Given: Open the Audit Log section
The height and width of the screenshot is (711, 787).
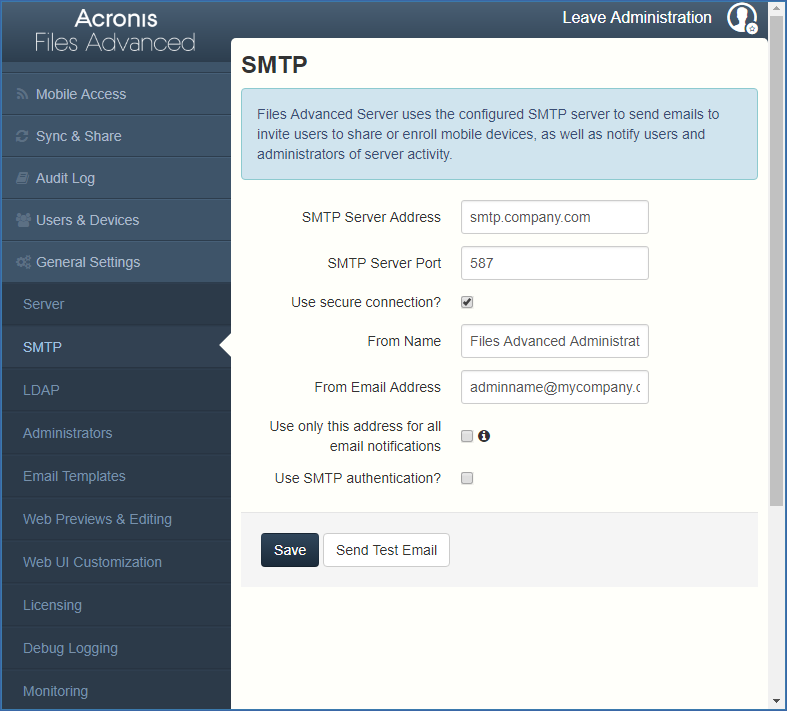Looking at the screenshot, I should tap(116, 178).
